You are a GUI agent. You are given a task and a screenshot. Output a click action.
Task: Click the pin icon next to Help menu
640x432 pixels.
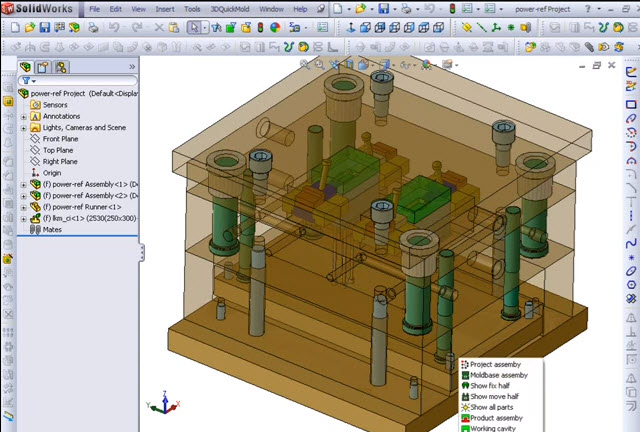click(322, 9)
